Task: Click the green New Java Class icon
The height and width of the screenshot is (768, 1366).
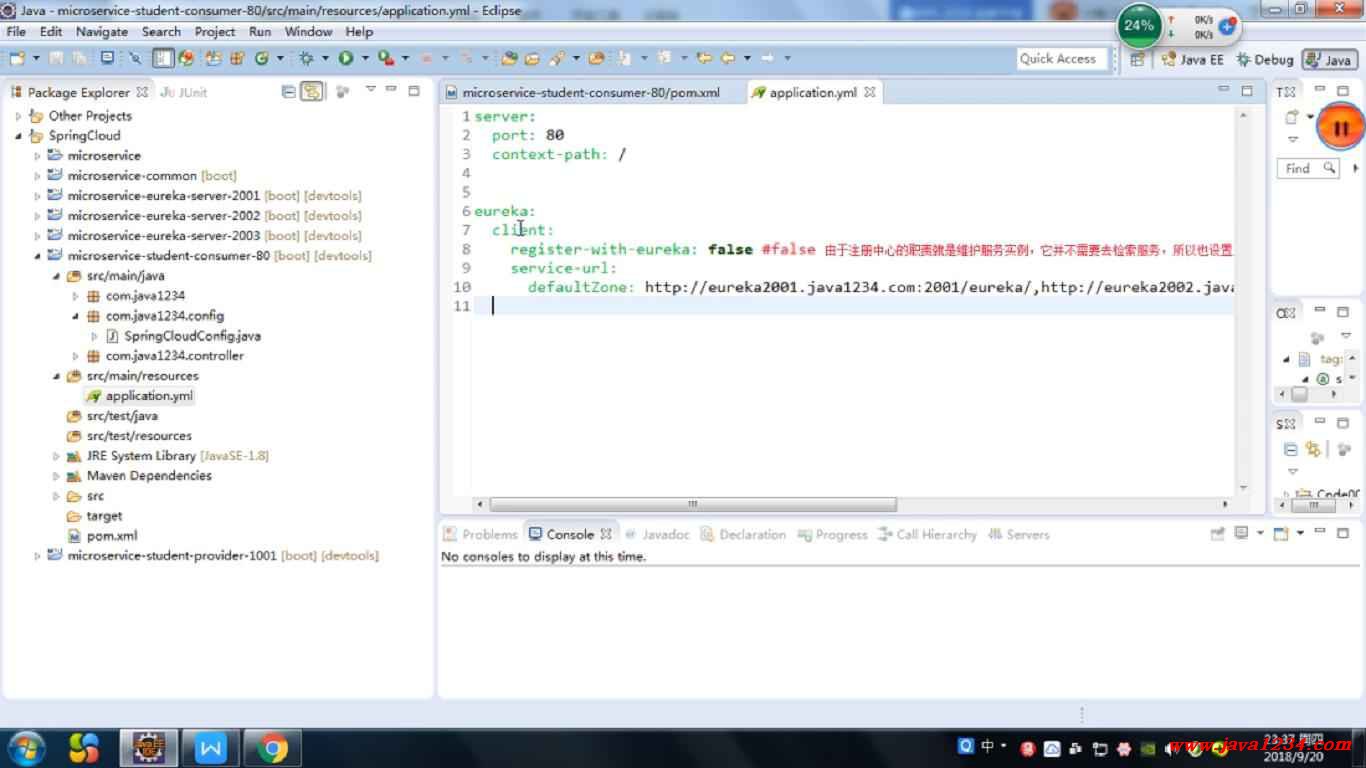Action: (262, 58)
